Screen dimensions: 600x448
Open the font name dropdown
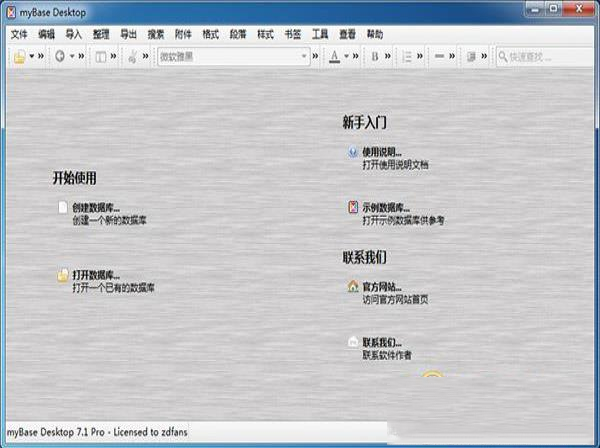304,56
